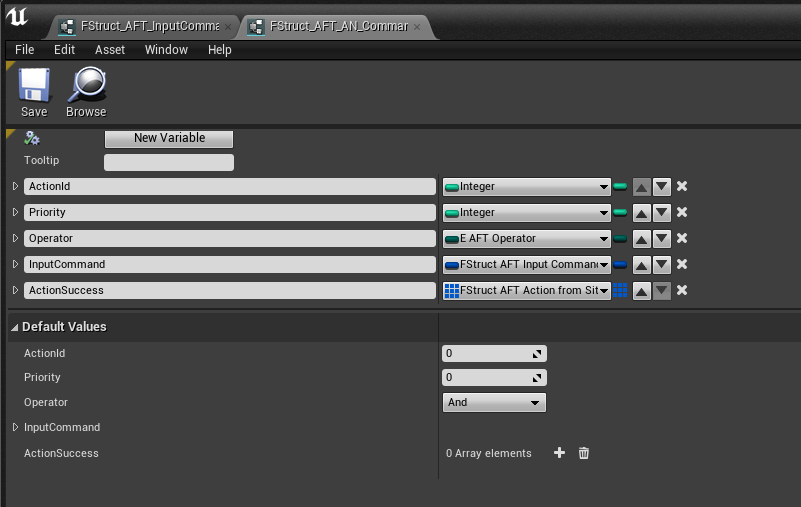Open the Asset menu
Screen dimensions: 801x507
[110, 49]
